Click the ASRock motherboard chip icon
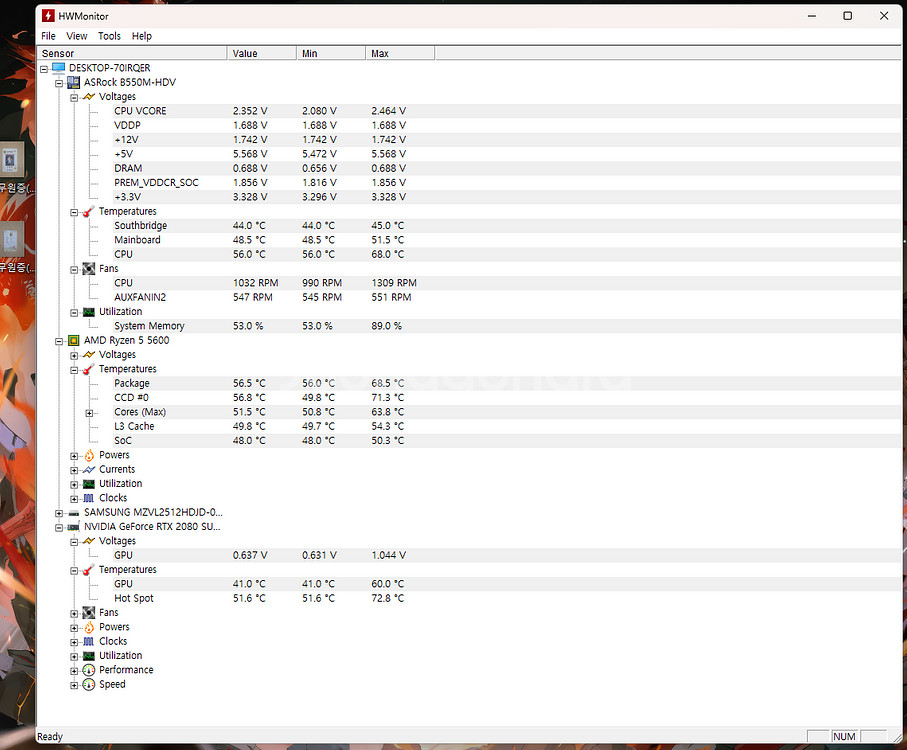 tap(73, 83)
